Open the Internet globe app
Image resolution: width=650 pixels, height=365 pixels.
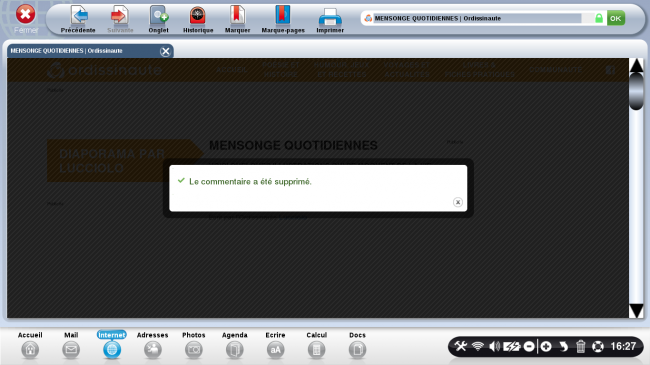(x=112, y=345)
